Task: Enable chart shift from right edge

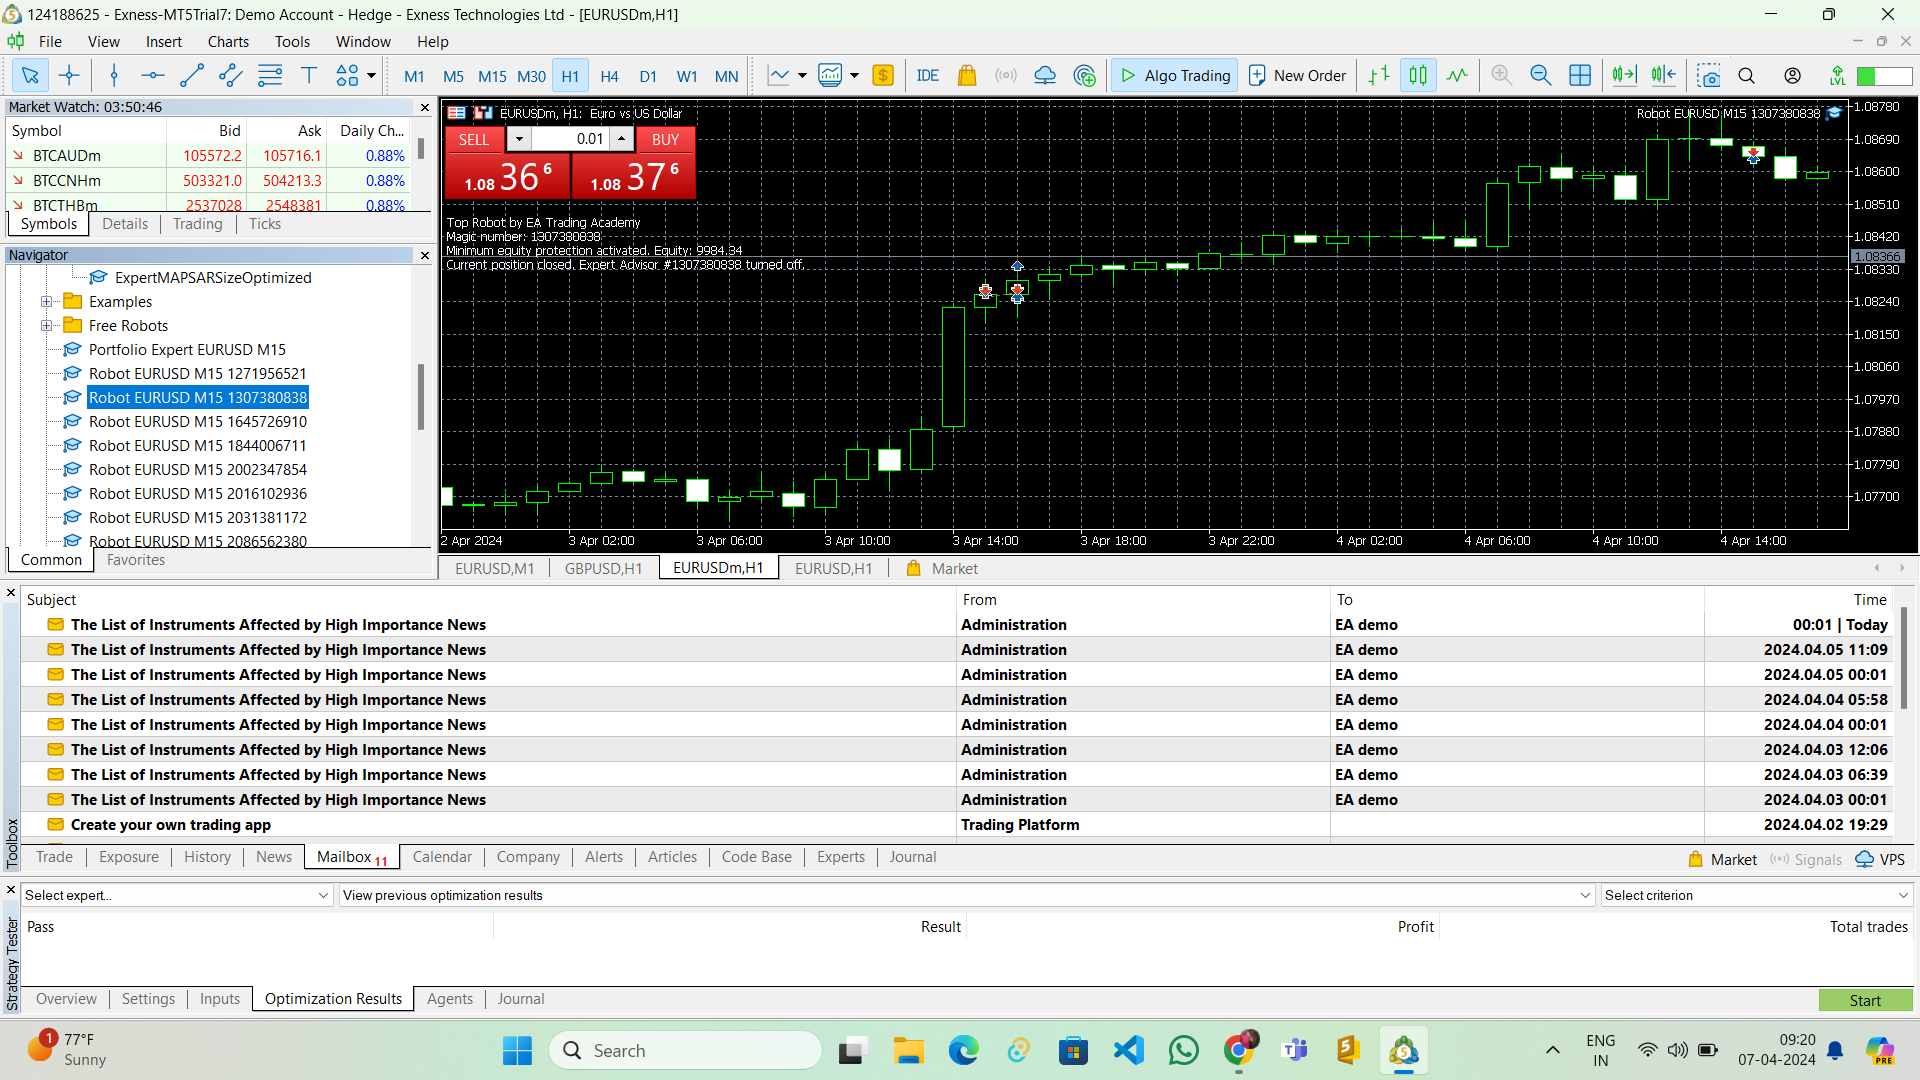Action: pyautogui.click(x=1664, y=75)
